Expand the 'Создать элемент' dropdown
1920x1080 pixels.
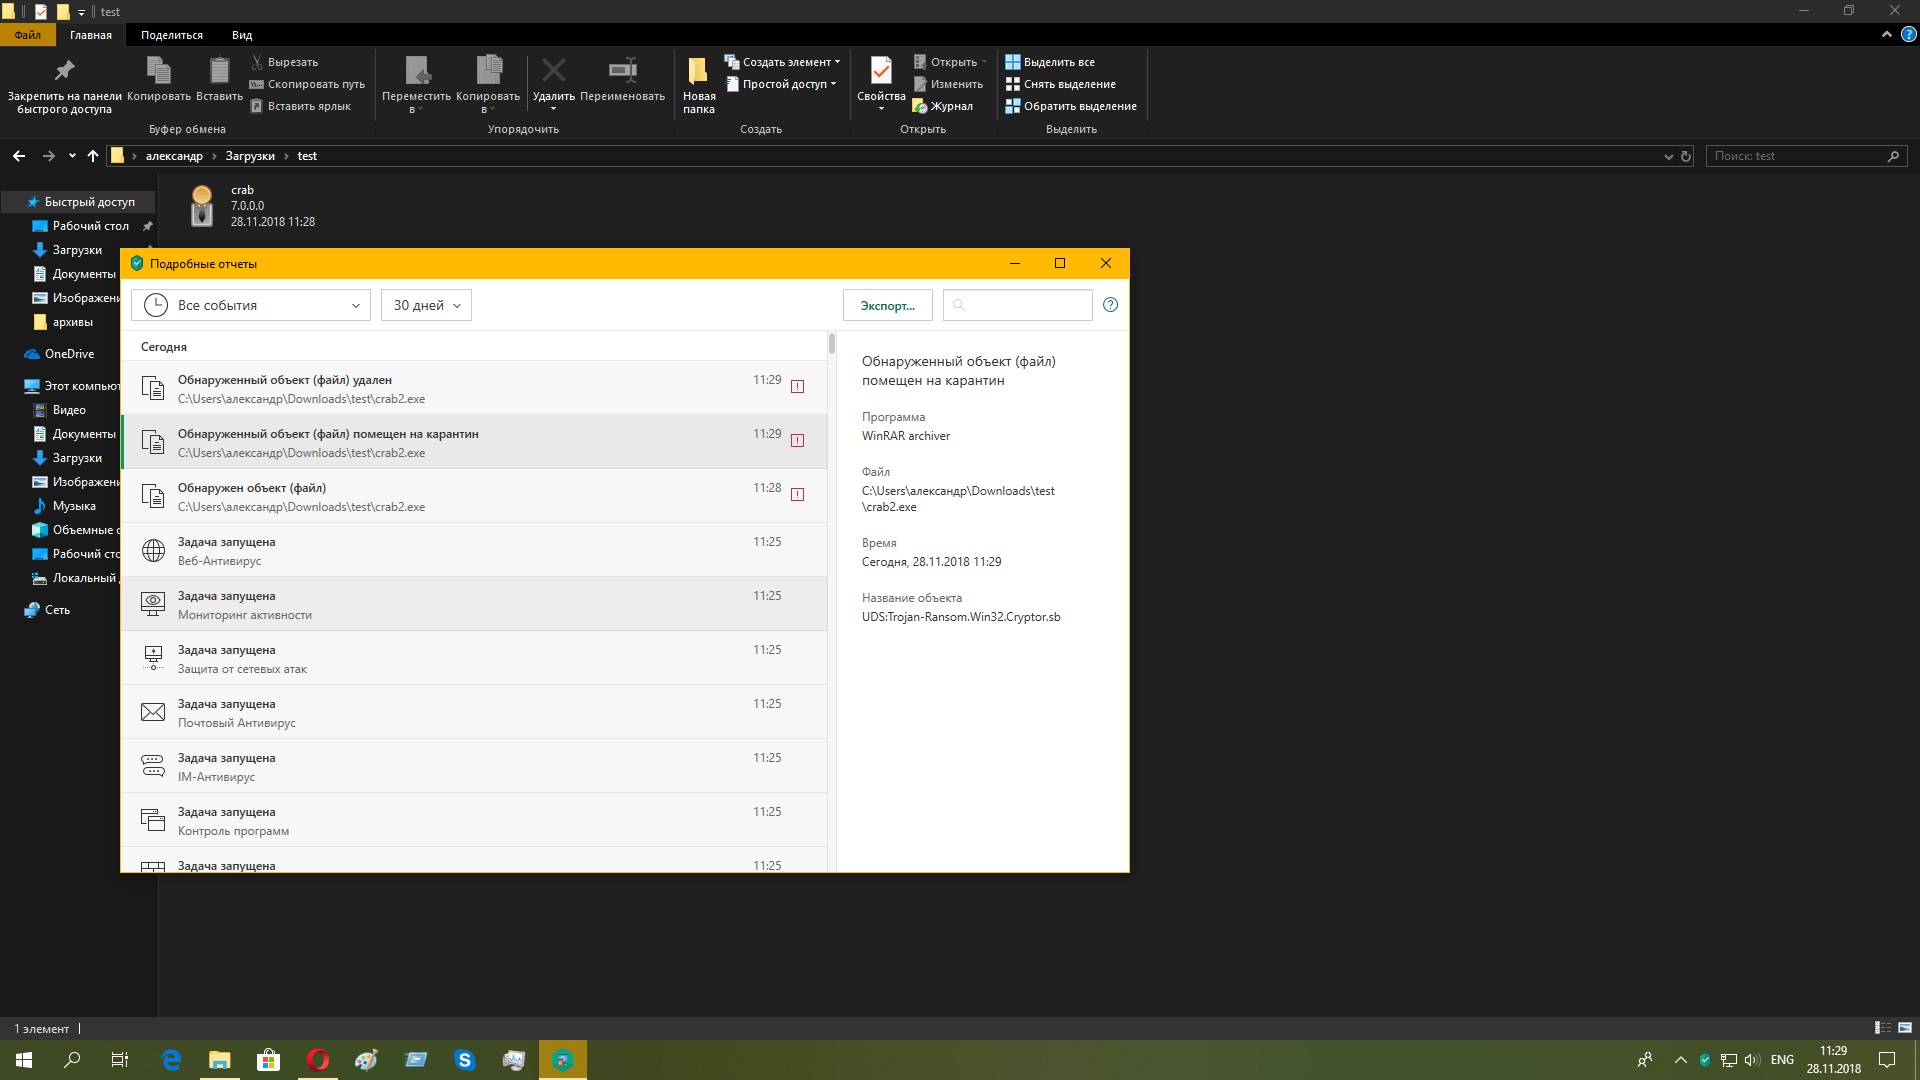click(784, 62)
